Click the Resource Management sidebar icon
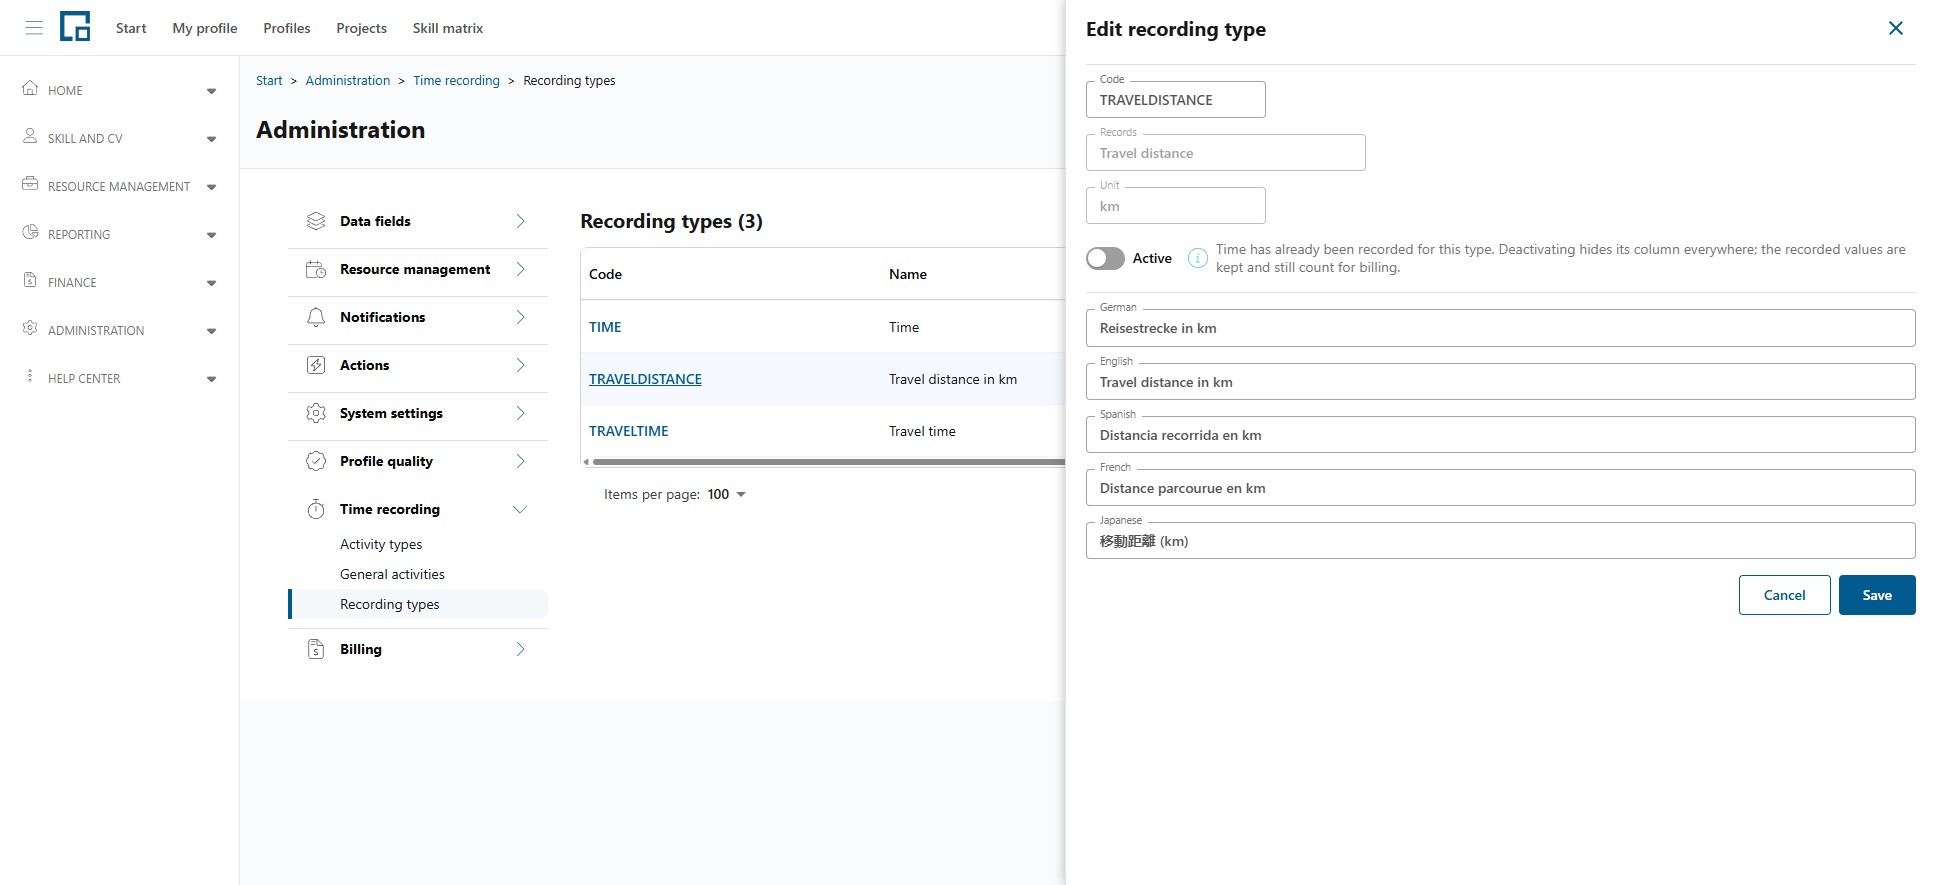 [x=30, y=184]
